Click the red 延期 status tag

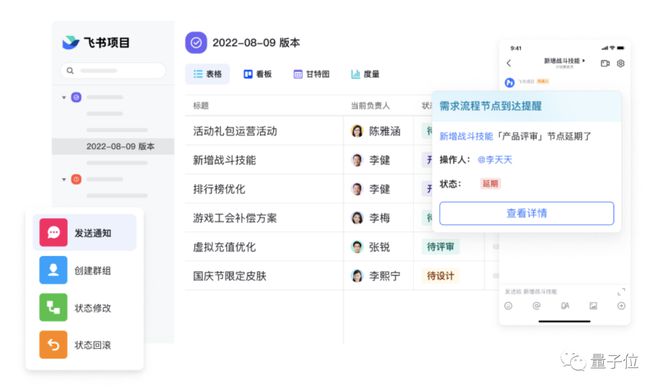(x=490, y=183)
